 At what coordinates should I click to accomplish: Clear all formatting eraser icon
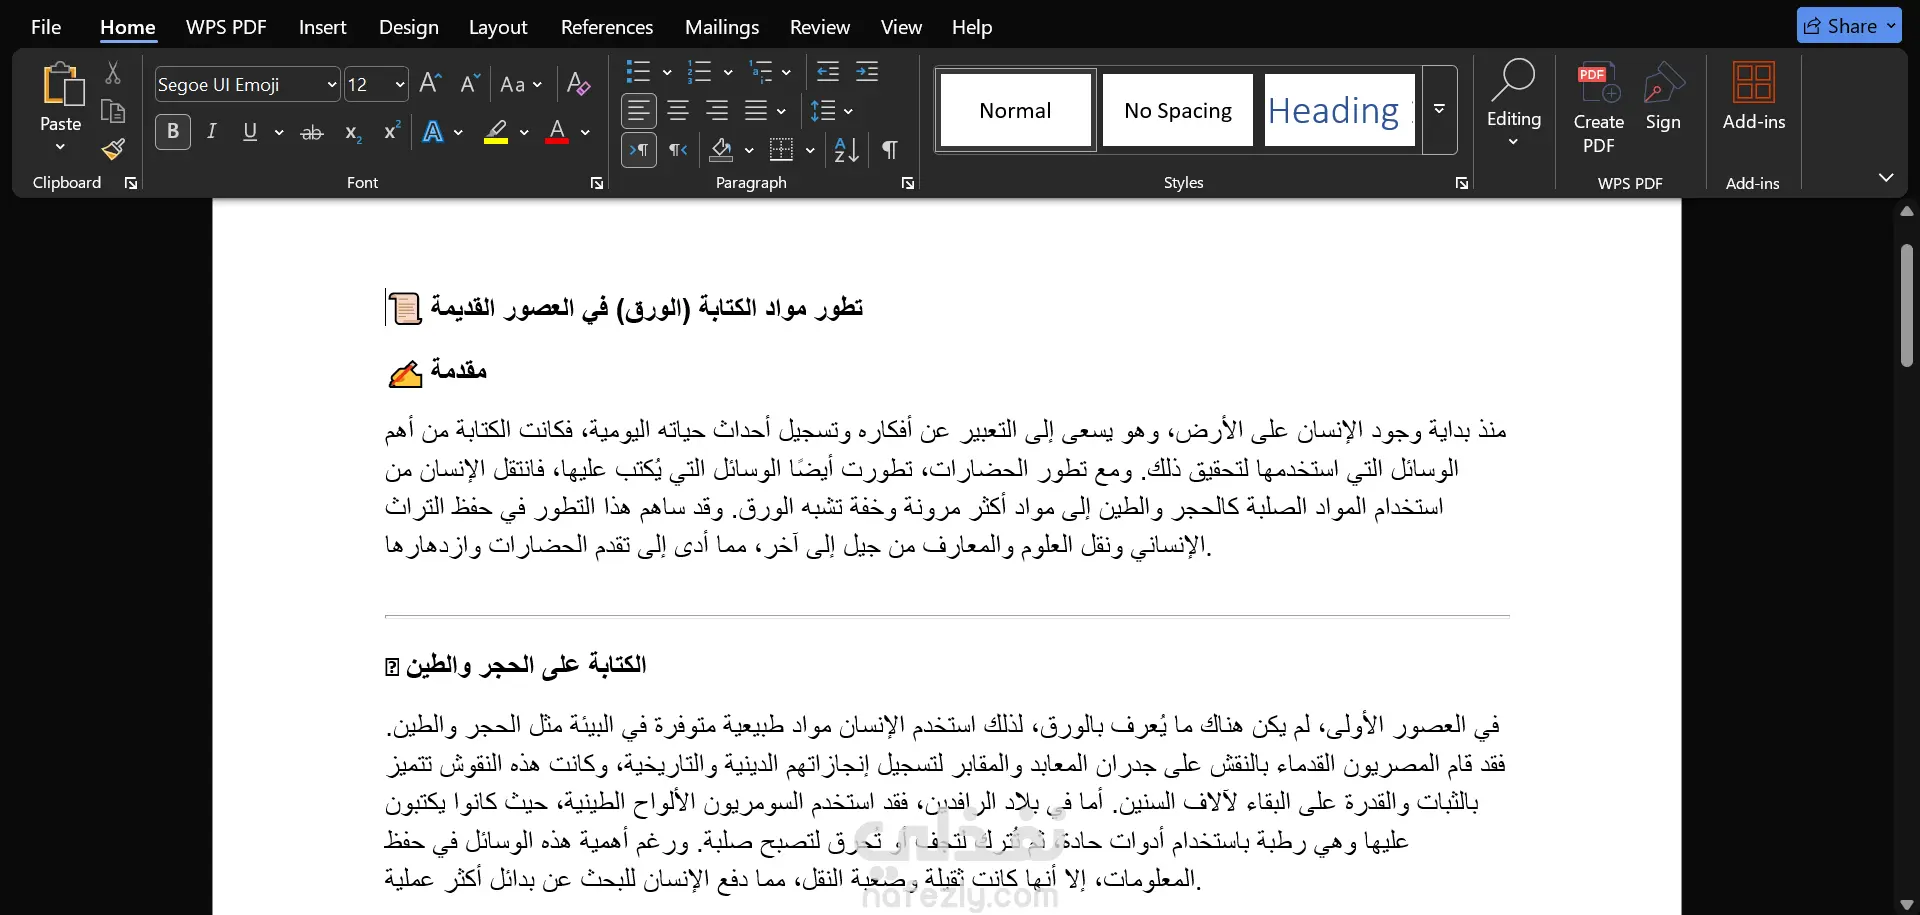point(578,84)
